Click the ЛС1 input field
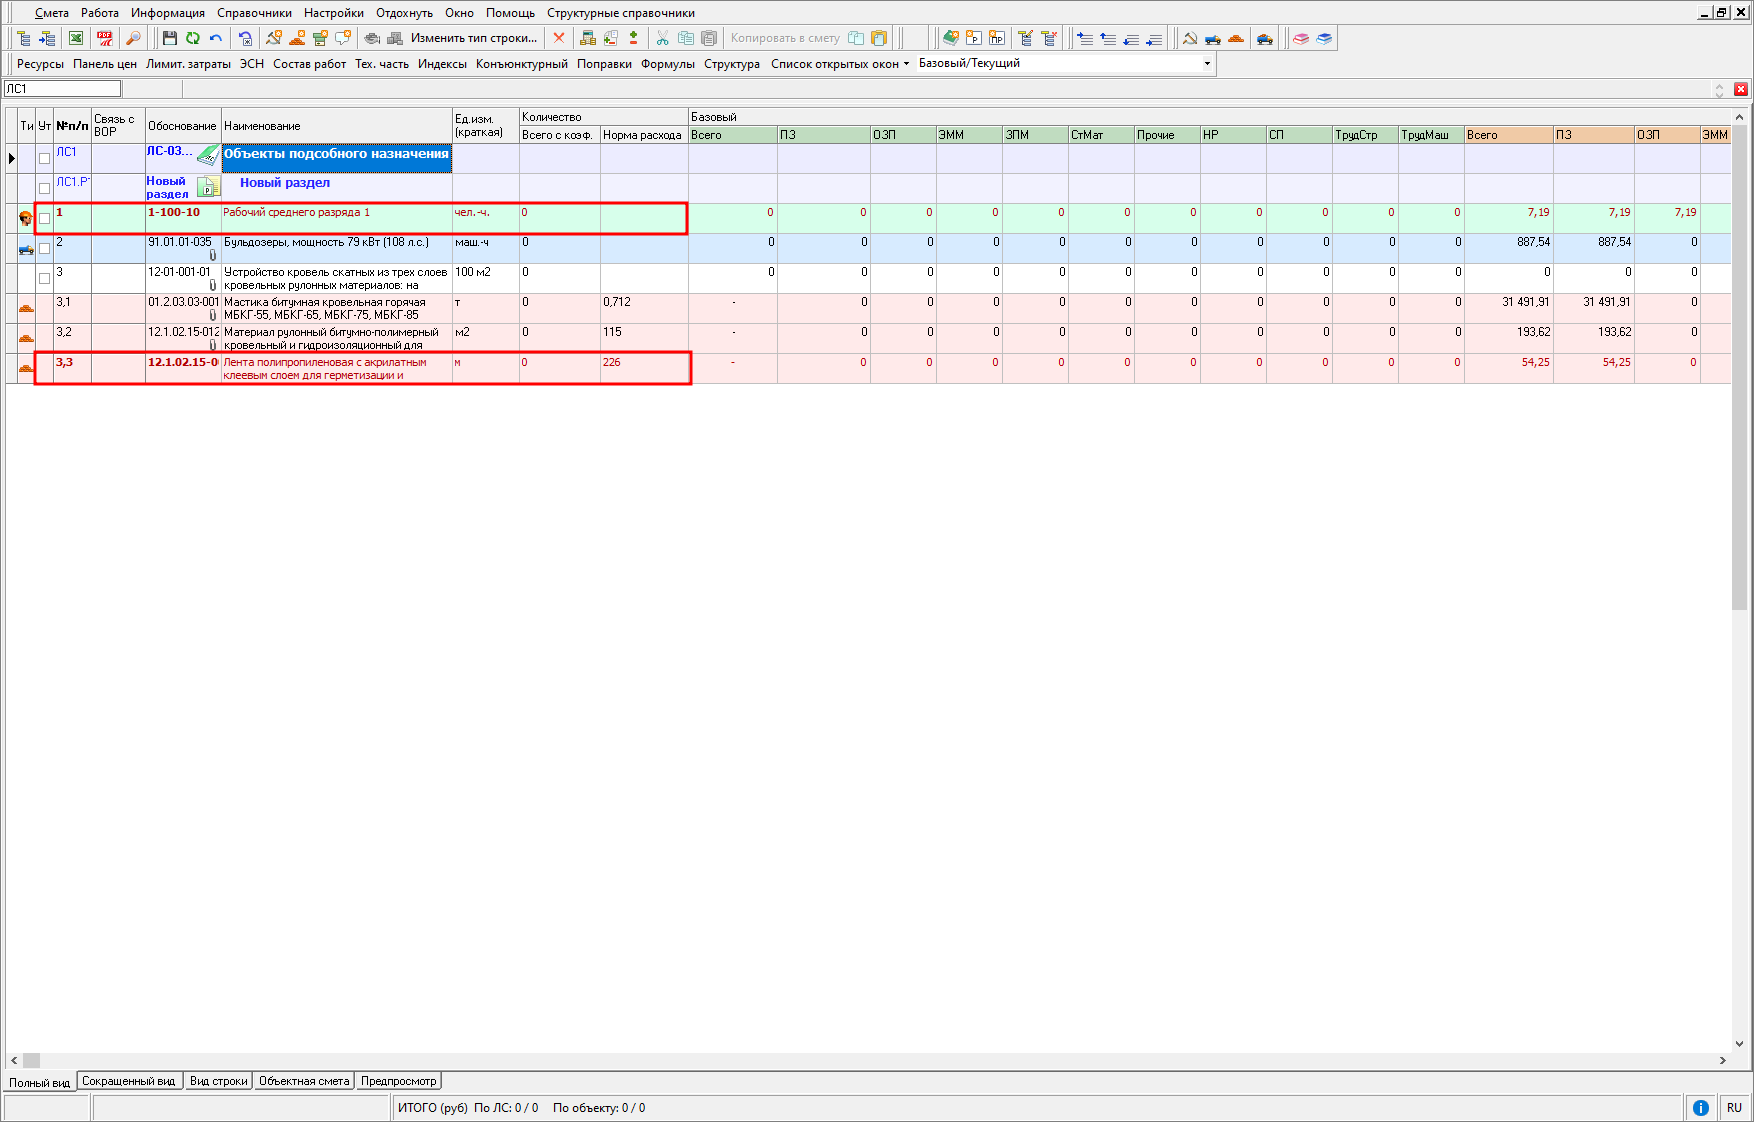This screenshot has height=1122, width=1754. tap(62, 89)
